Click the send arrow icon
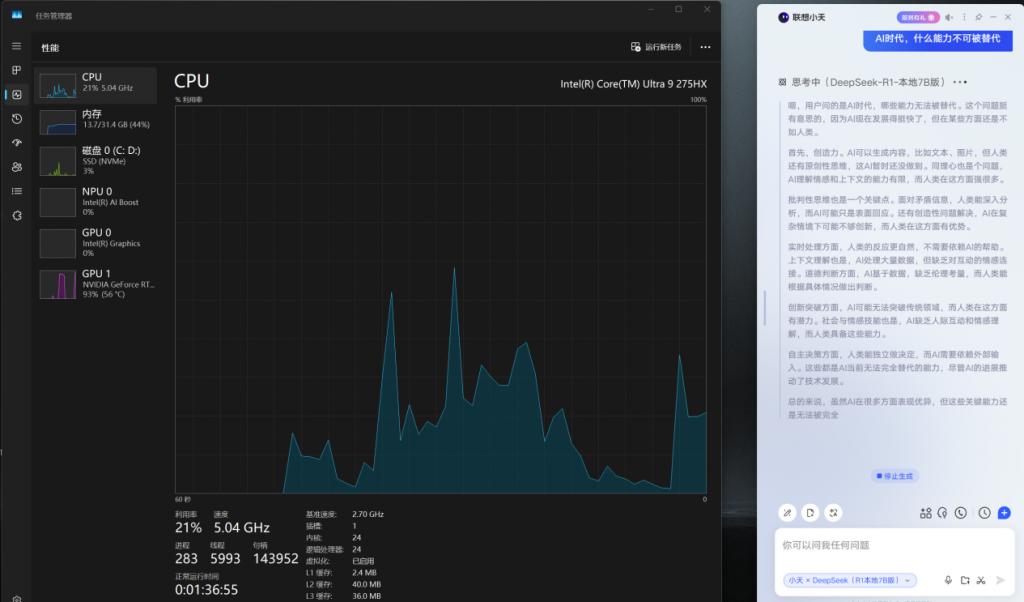The image size is (1024, 602). pos(1000,580)
